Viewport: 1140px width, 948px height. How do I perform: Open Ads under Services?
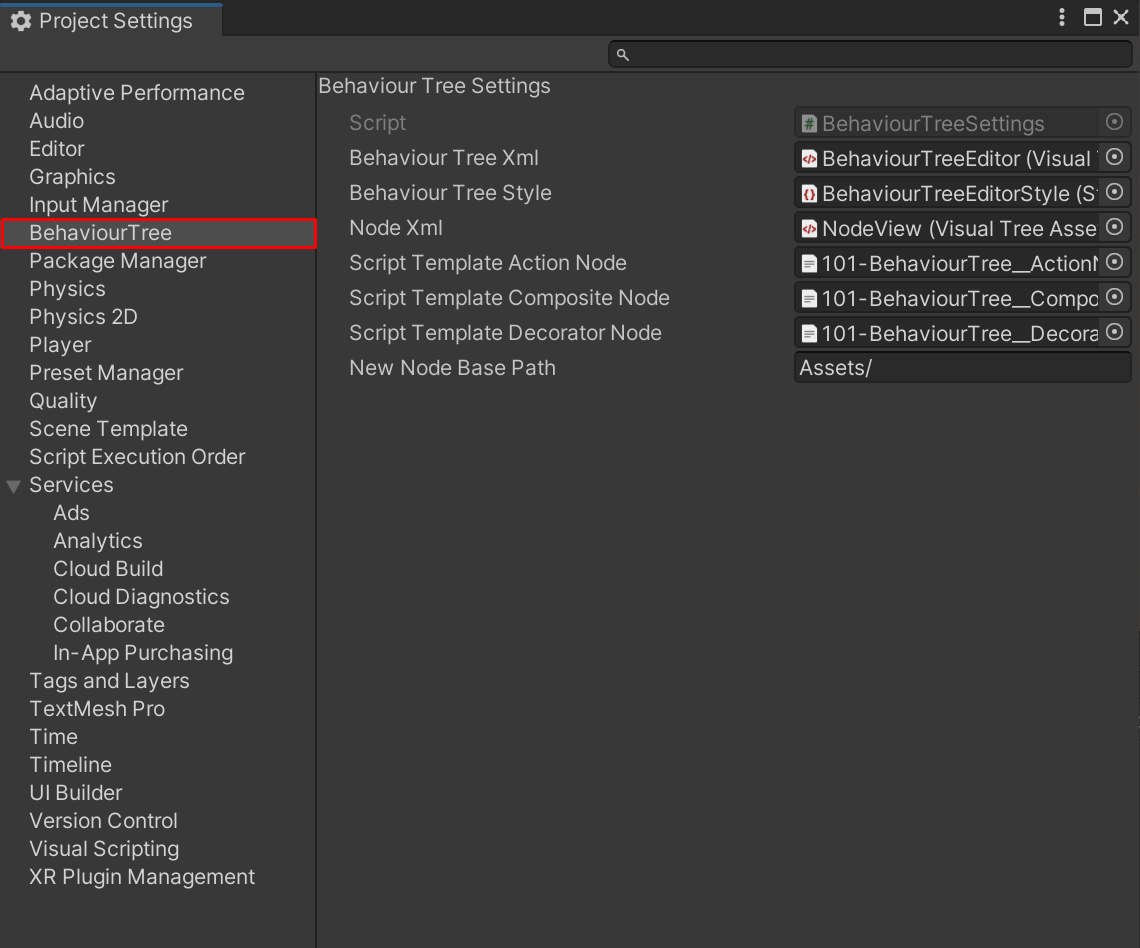[71, 513]
